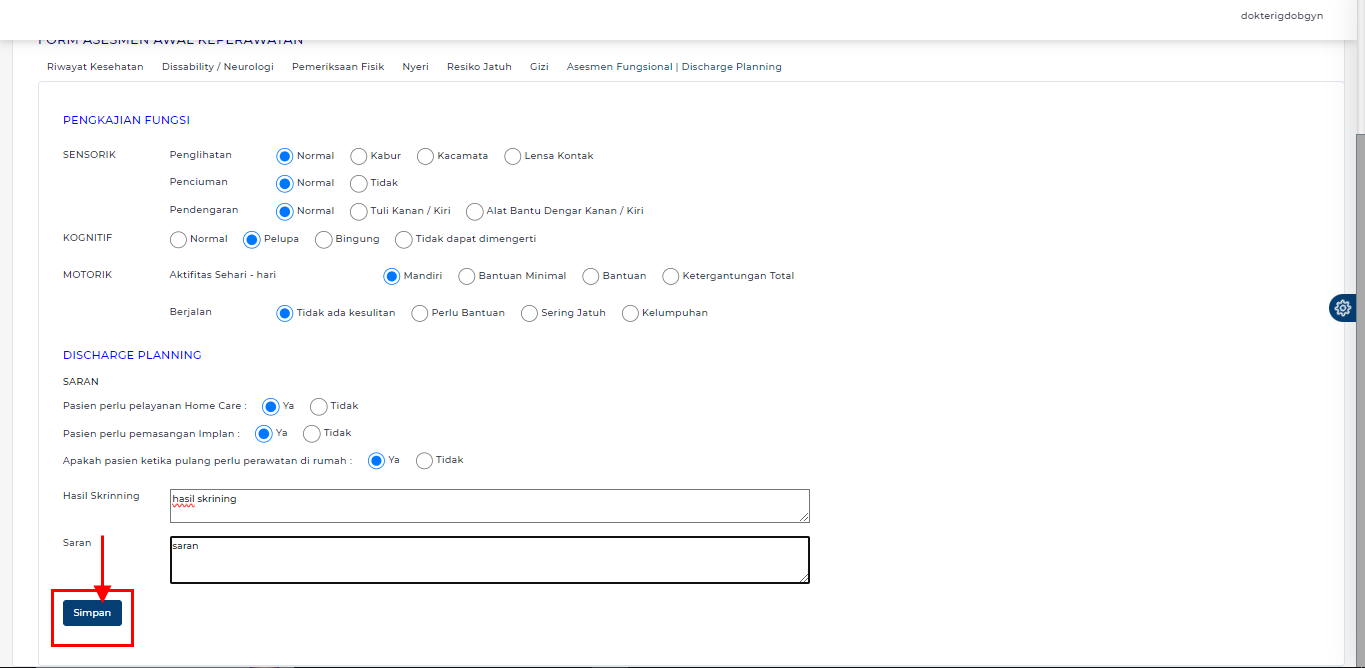The width and height of the screenshot is (1365, 668).
Task: Choose Tidak for pemasangan Implan
Action: click(x=312, y=434)
